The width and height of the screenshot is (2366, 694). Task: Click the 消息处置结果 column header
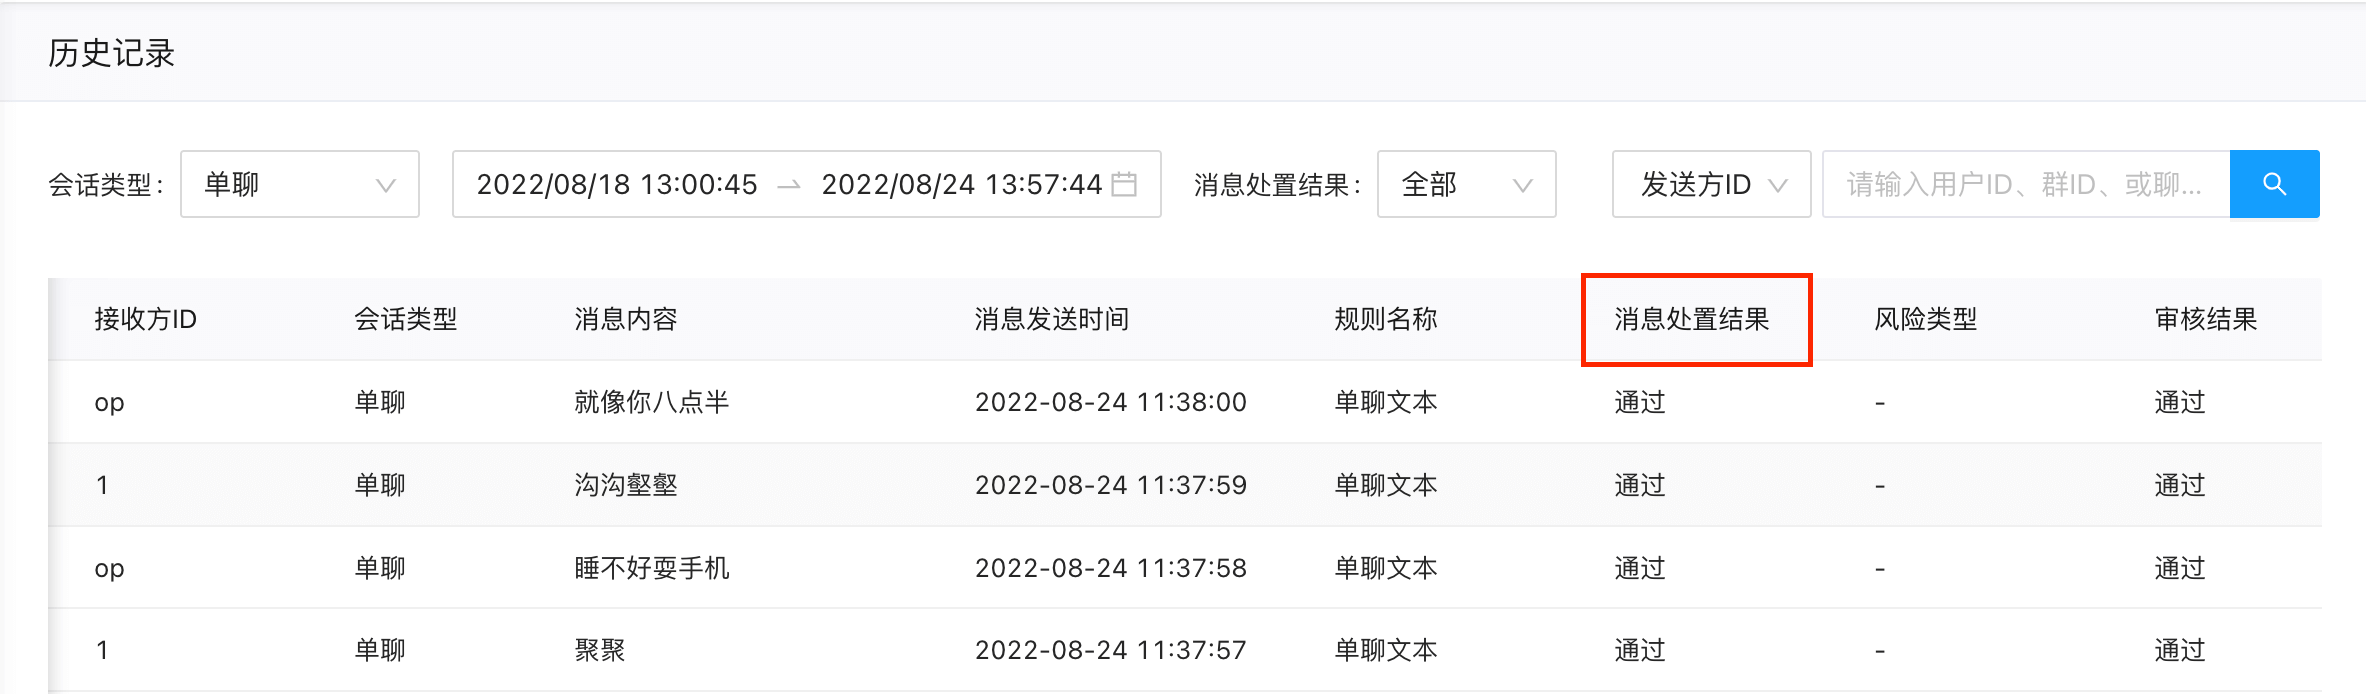[1691, 319]
